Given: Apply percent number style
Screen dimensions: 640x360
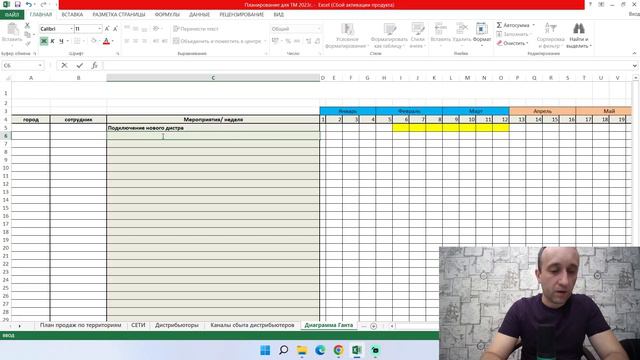Looking at the screenshot, I should tap(288, 41).
